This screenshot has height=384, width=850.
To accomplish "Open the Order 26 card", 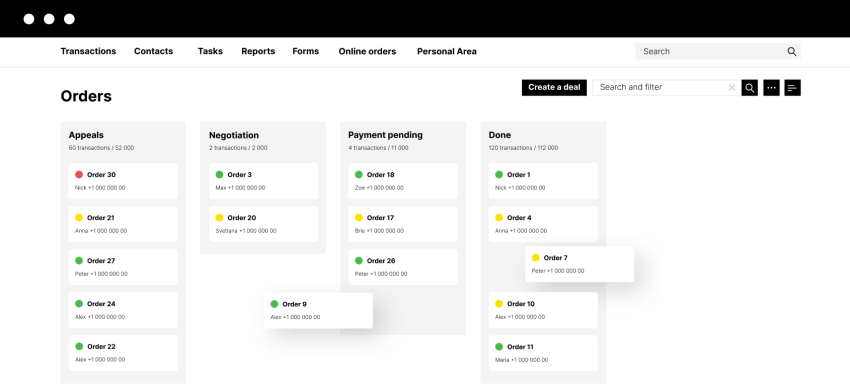I will pos(403,267).
